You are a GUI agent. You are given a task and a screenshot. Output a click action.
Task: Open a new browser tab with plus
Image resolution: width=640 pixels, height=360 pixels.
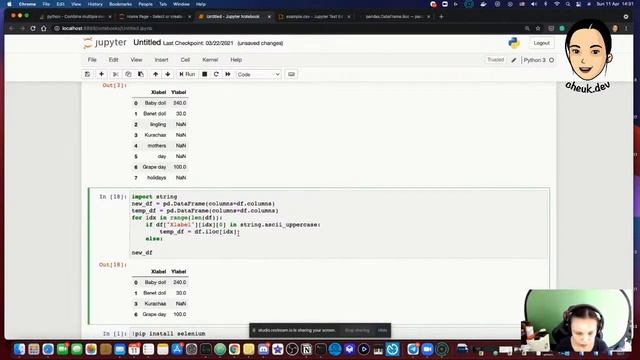point(441,17)
